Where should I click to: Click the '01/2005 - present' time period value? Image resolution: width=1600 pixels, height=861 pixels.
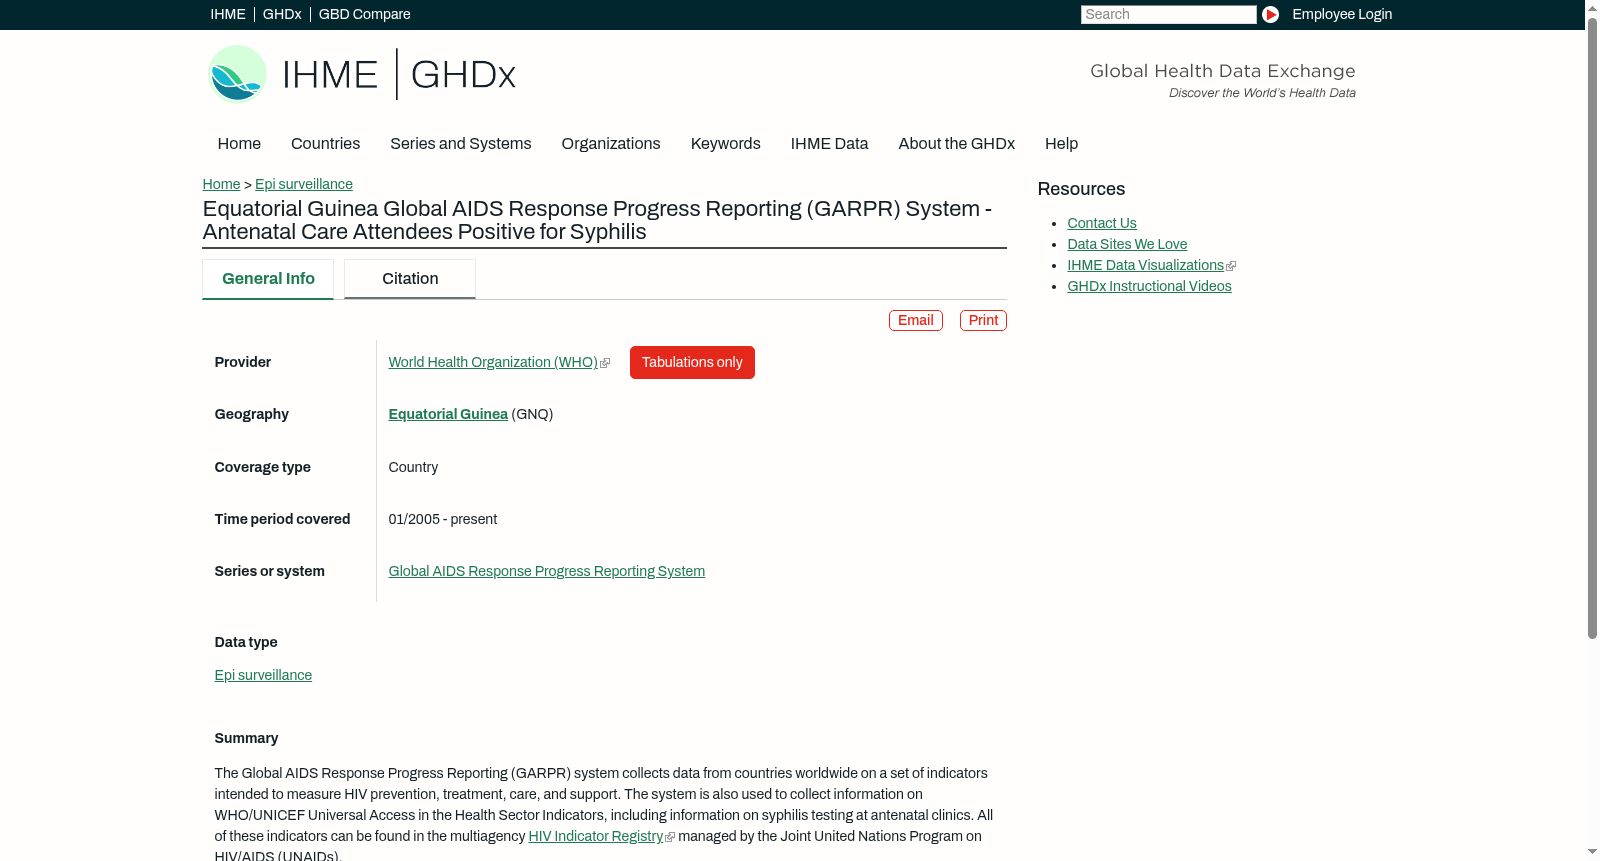tap(442, 519)
